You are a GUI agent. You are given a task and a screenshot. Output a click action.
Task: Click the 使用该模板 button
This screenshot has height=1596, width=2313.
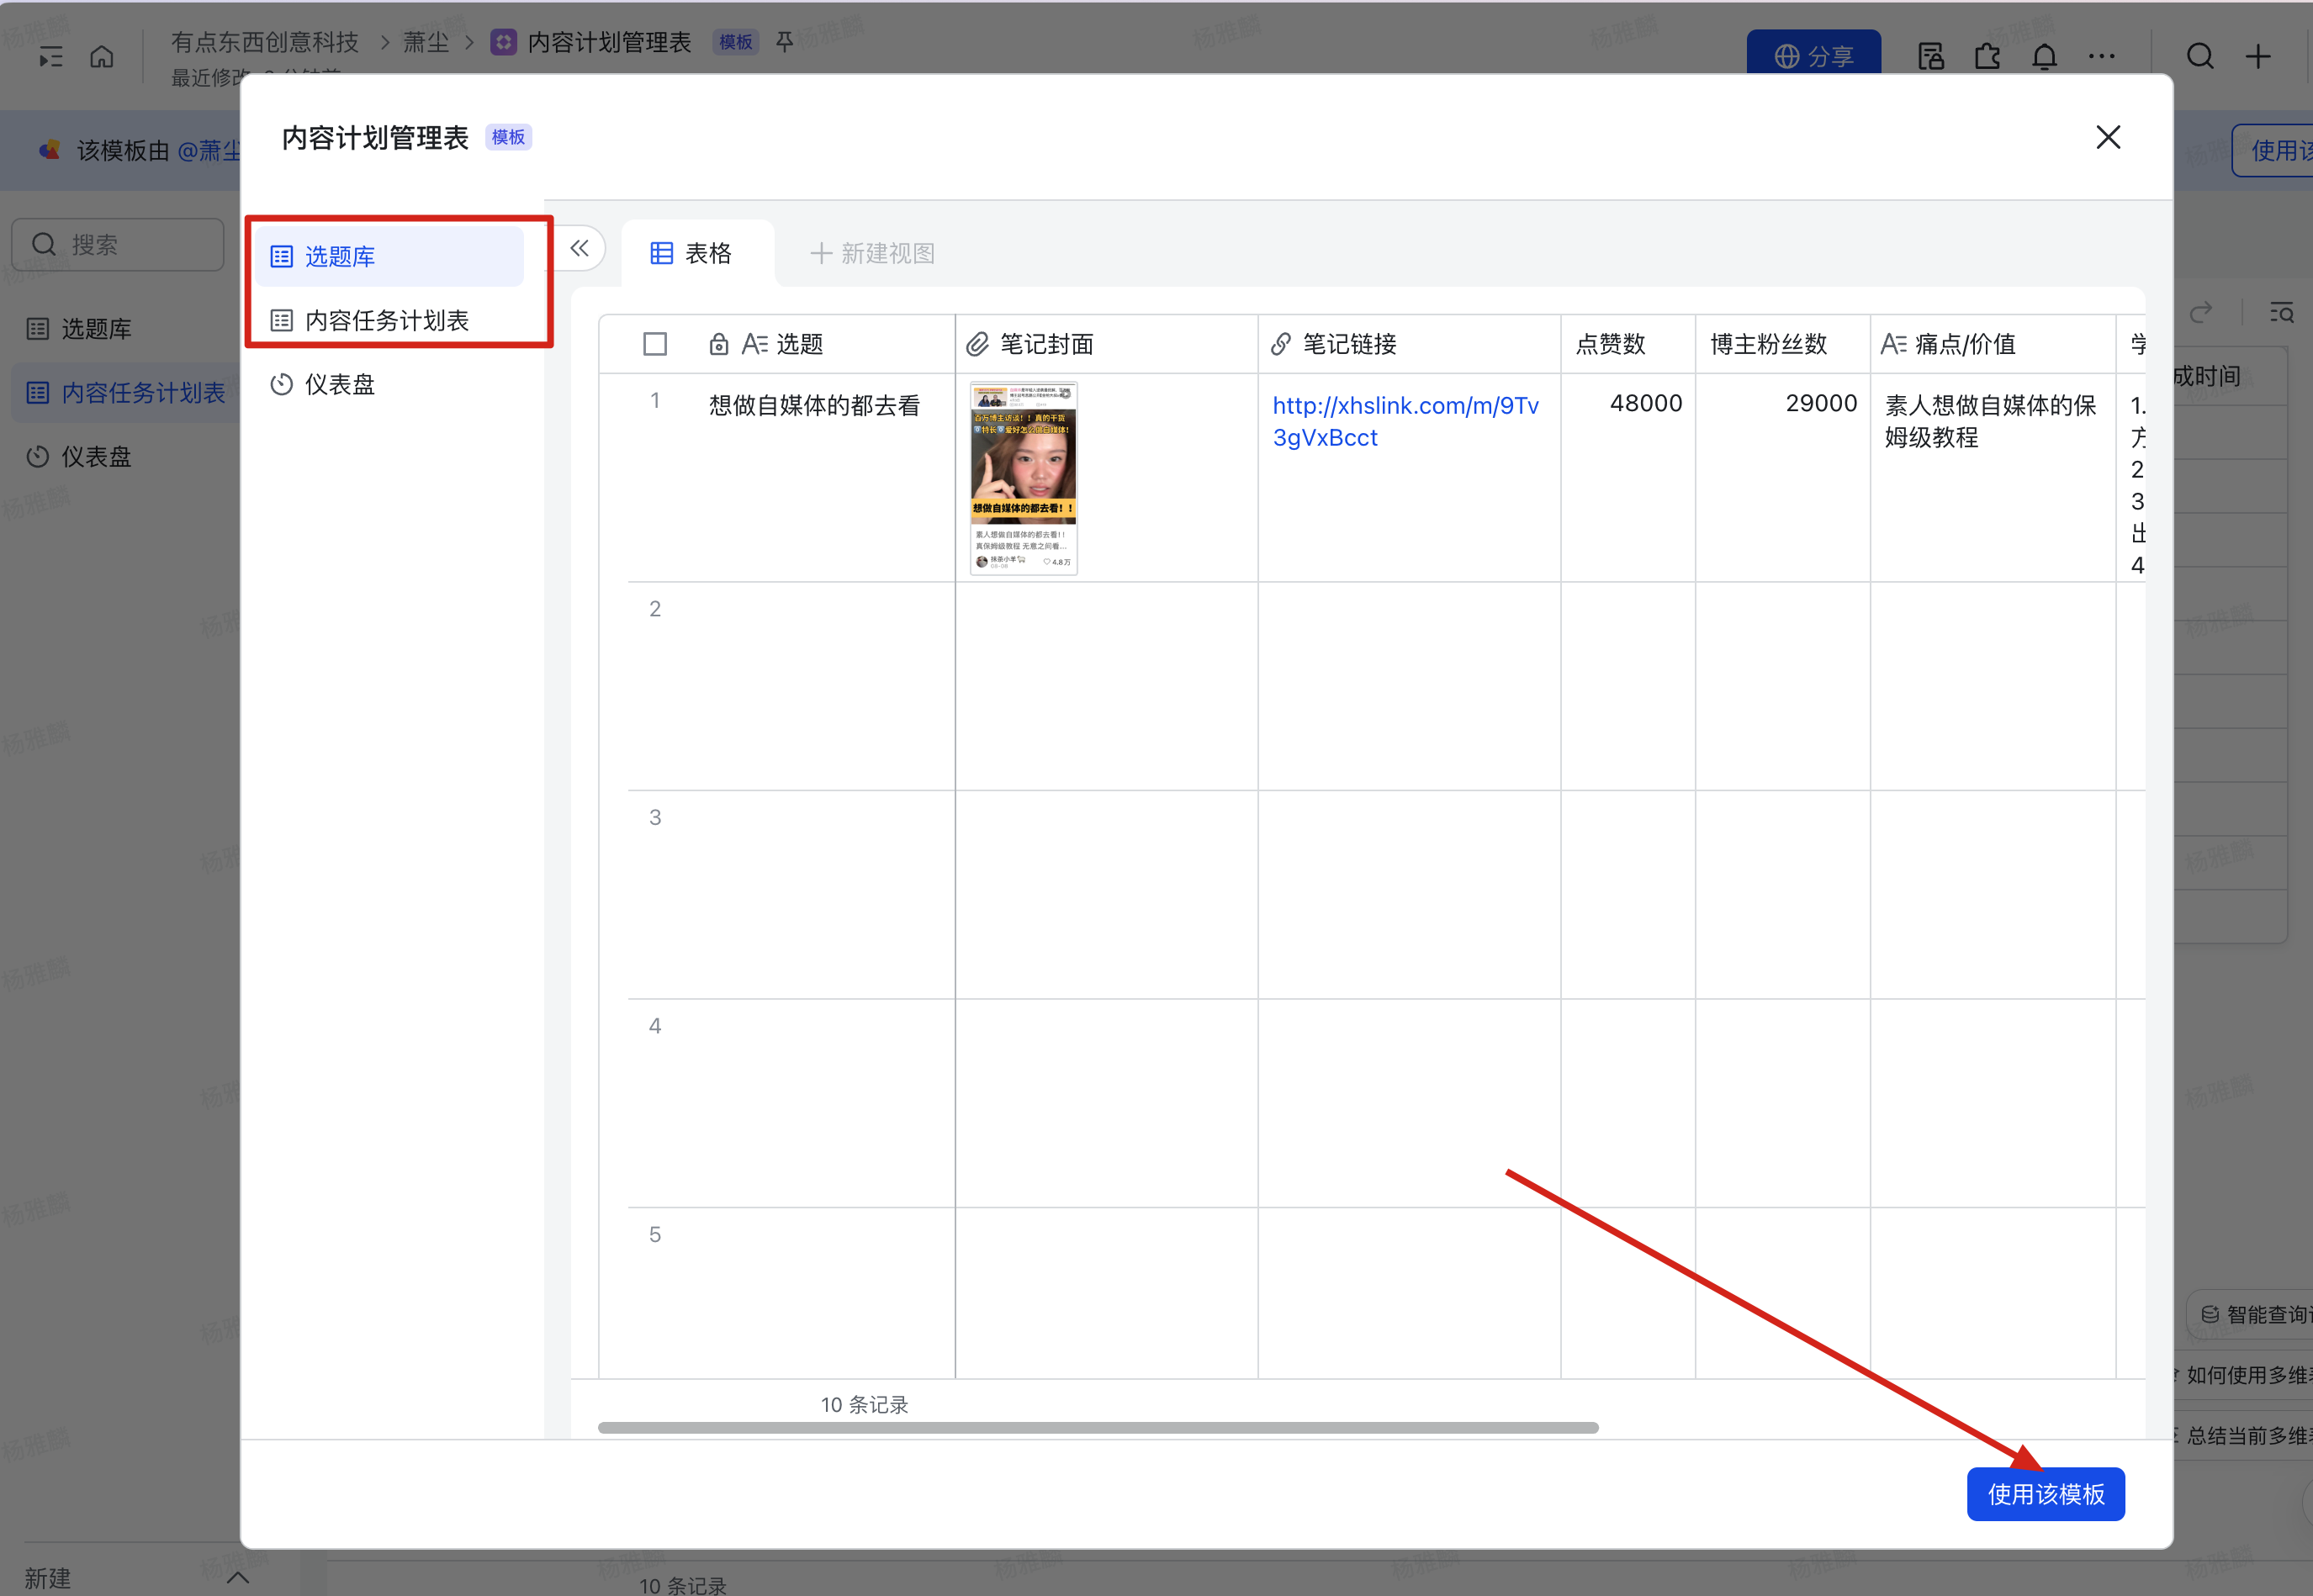click(2045, 1494)
